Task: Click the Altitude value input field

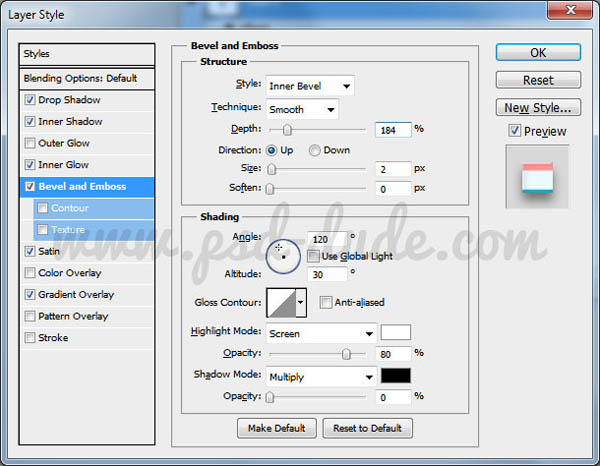Action: (x=331, y=274)
